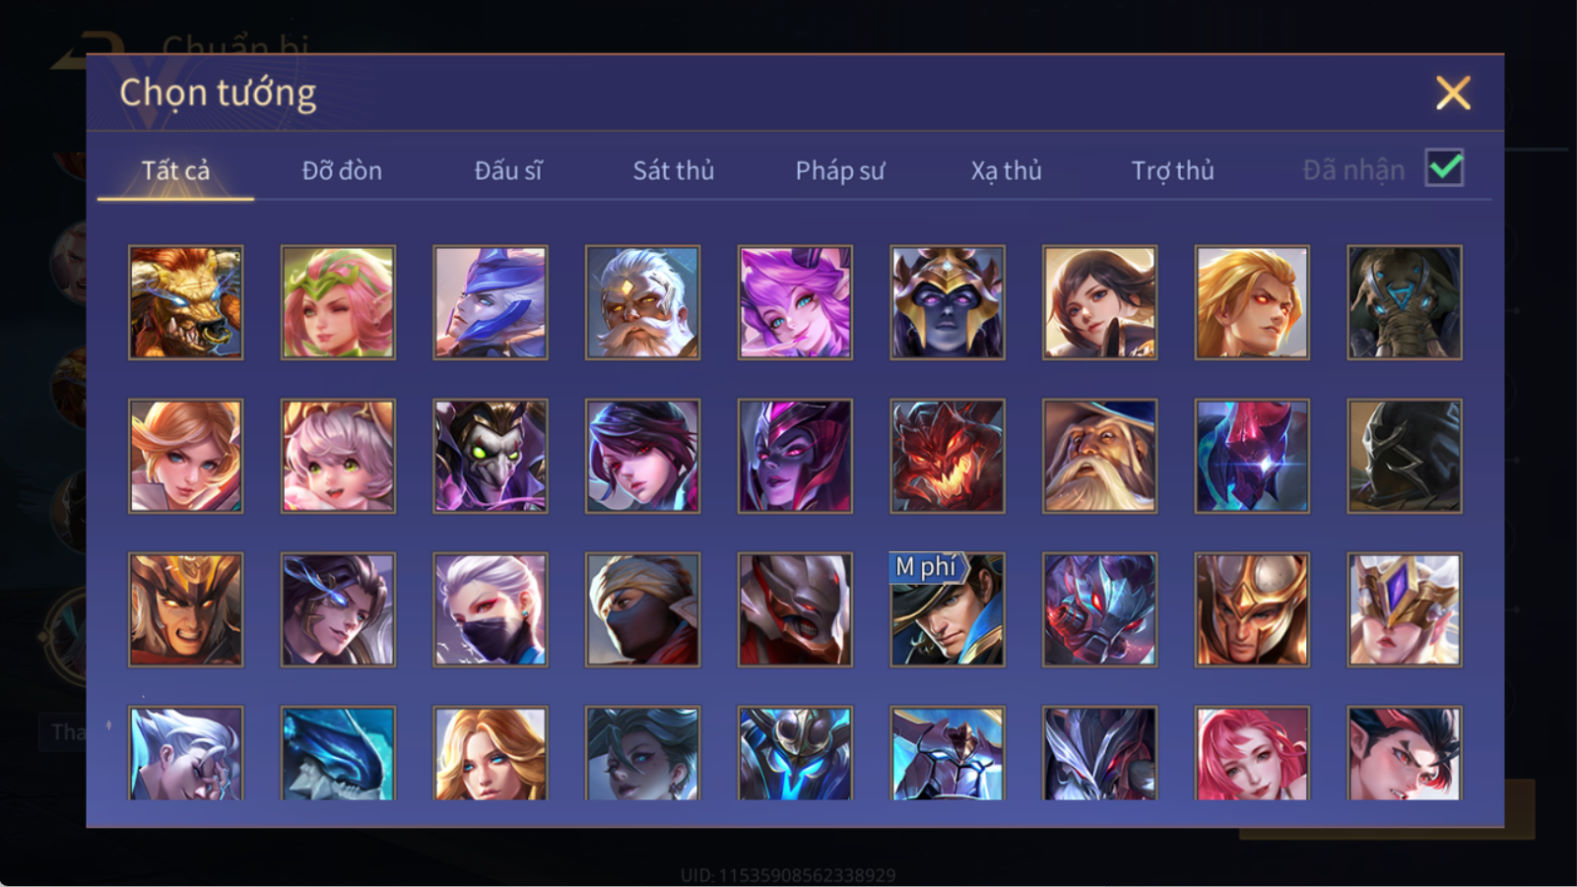The width and height of the screenshot is (1577, 887).
Task: Pick the pink-haired hero with green leaf crown
Action: pyautogui.click(x=338, y=302)
